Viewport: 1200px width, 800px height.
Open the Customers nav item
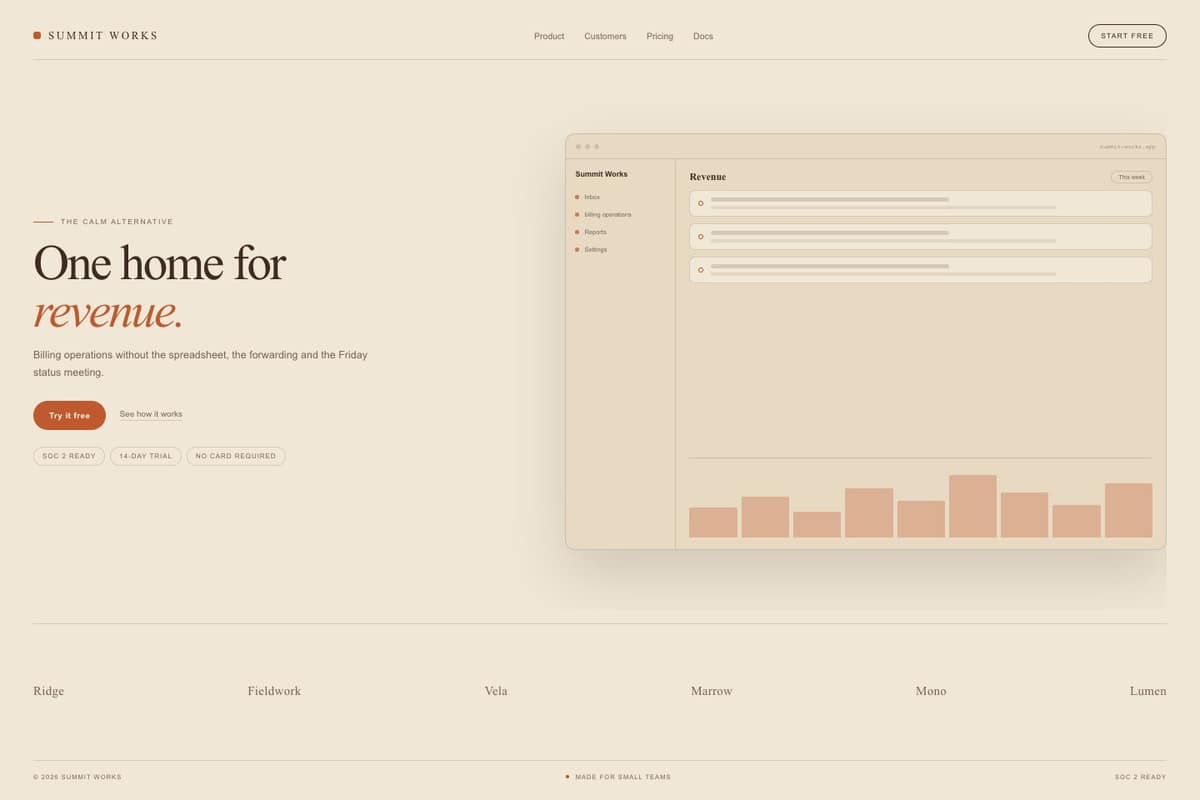click(x=605, y=36)
